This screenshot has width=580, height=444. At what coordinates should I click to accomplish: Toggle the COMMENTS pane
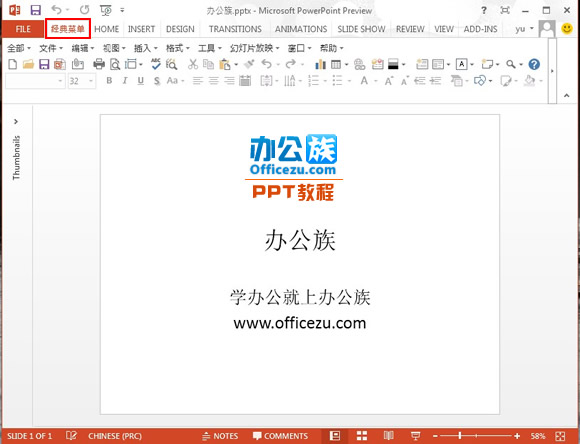tap(280, 436)
